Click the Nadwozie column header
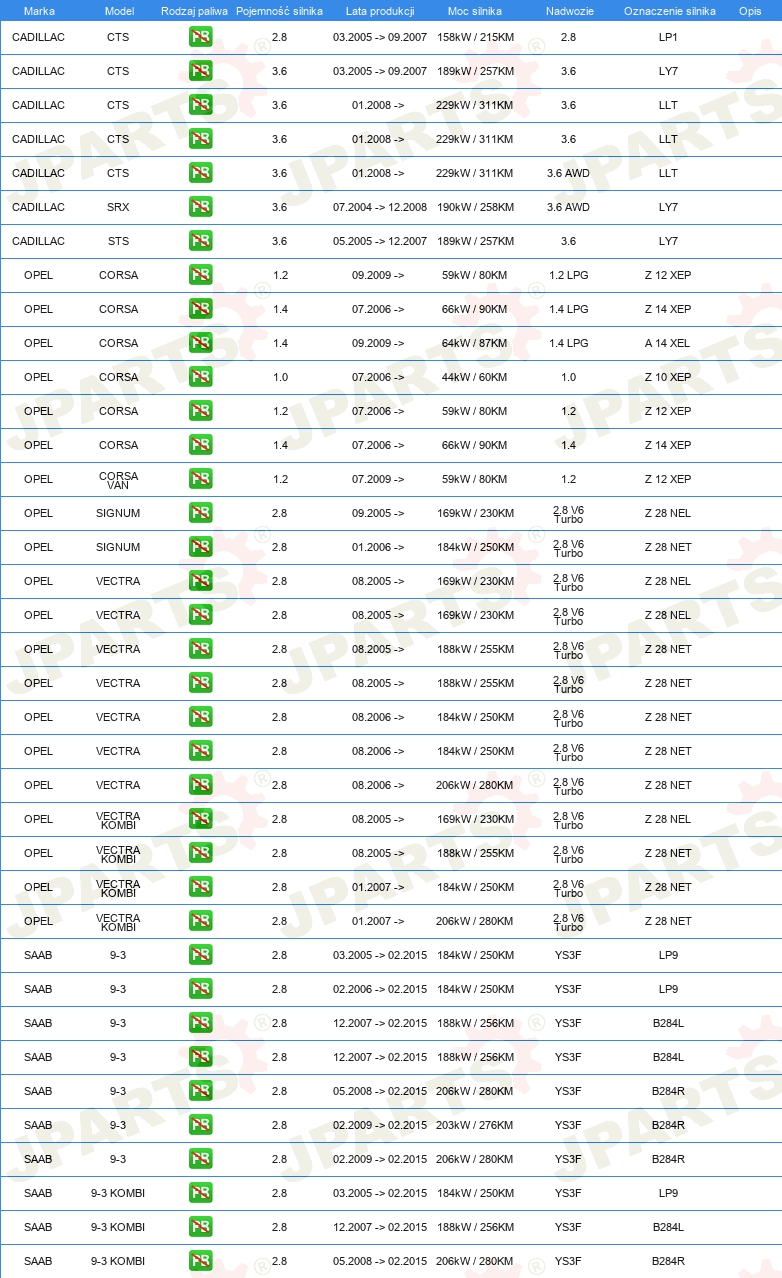Viewport: 782px width, 1278px height. point(569,11)
